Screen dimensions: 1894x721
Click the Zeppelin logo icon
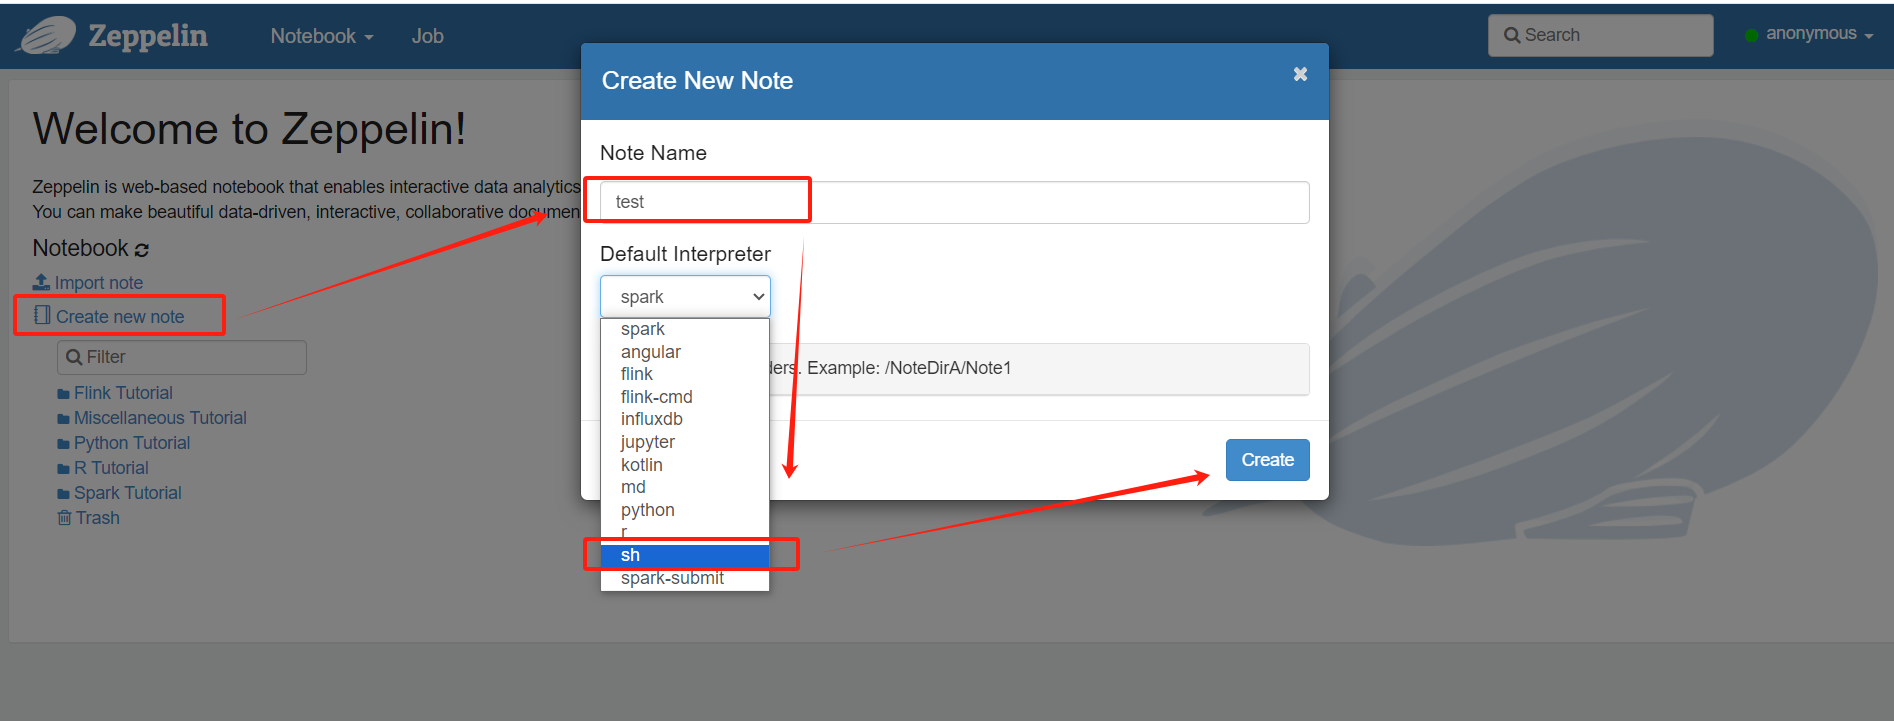click(46, 36)
